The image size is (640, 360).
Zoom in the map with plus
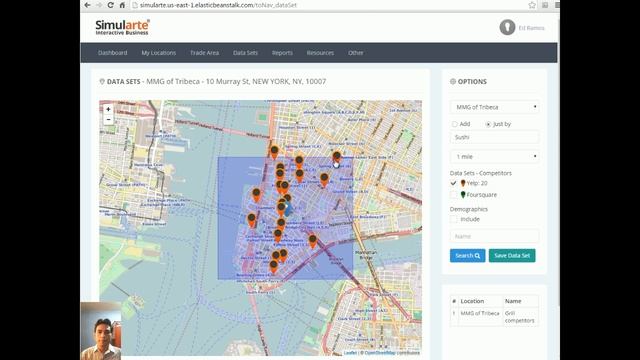pyautogui.click(x=108, y=109)
